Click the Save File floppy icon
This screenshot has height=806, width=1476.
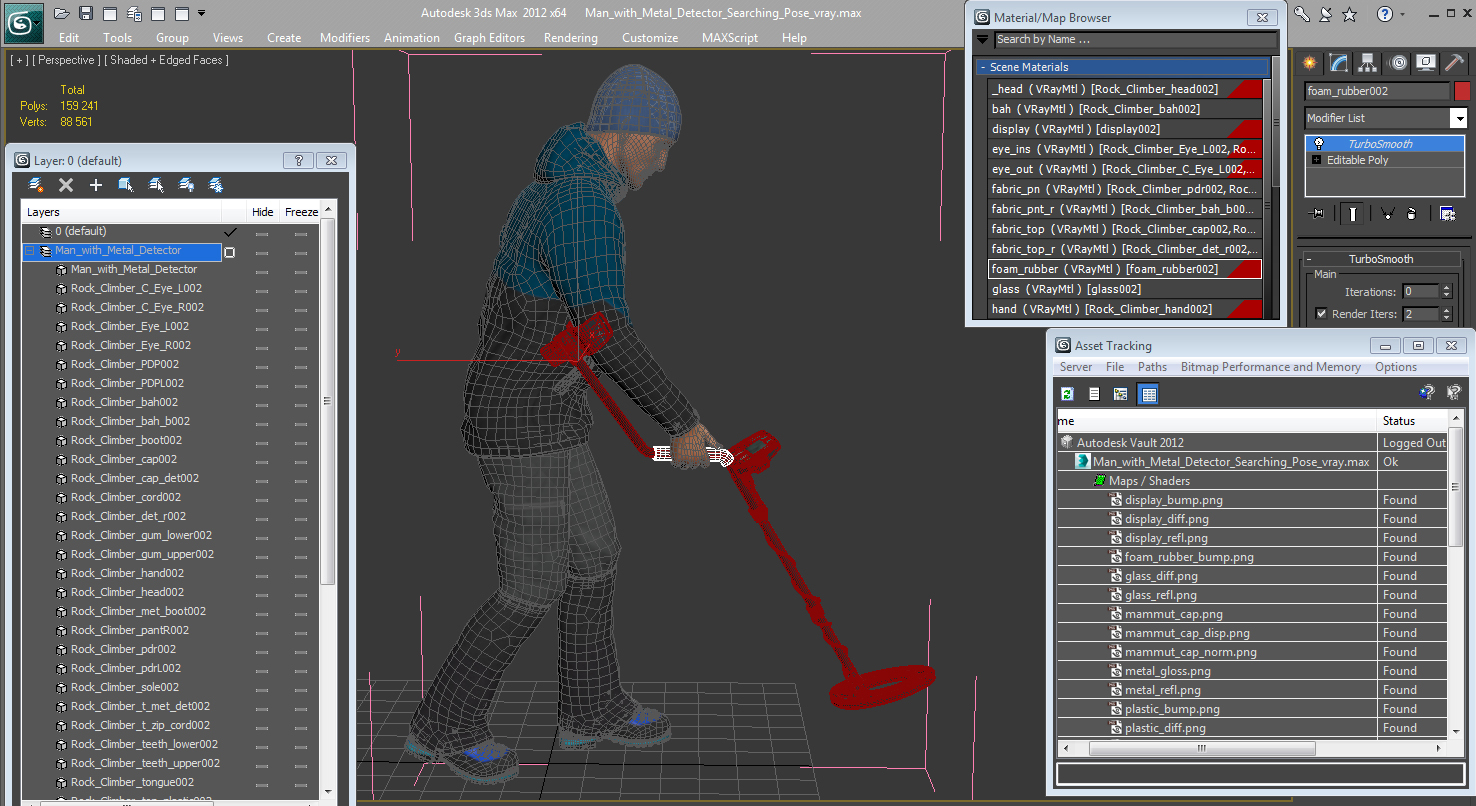[86, 14]
